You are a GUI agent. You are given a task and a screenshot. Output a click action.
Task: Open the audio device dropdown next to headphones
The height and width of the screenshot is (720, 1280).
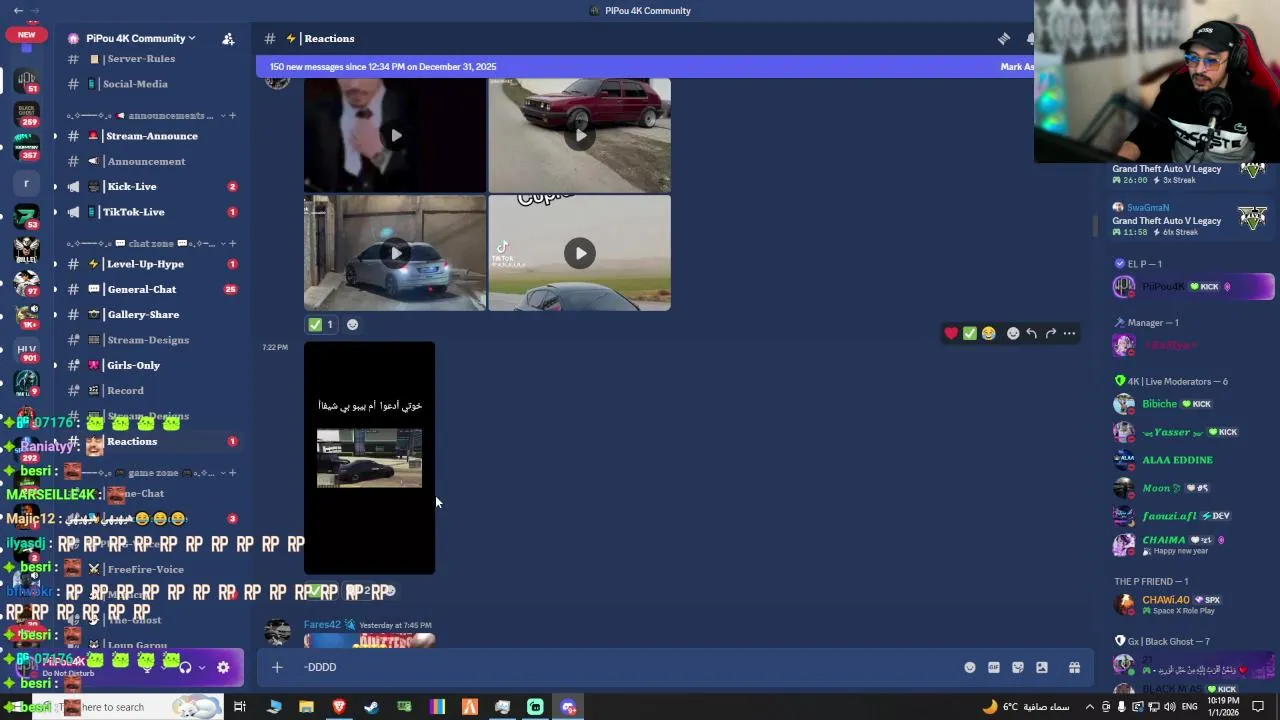pyautogui.click(x=201, y=667)
